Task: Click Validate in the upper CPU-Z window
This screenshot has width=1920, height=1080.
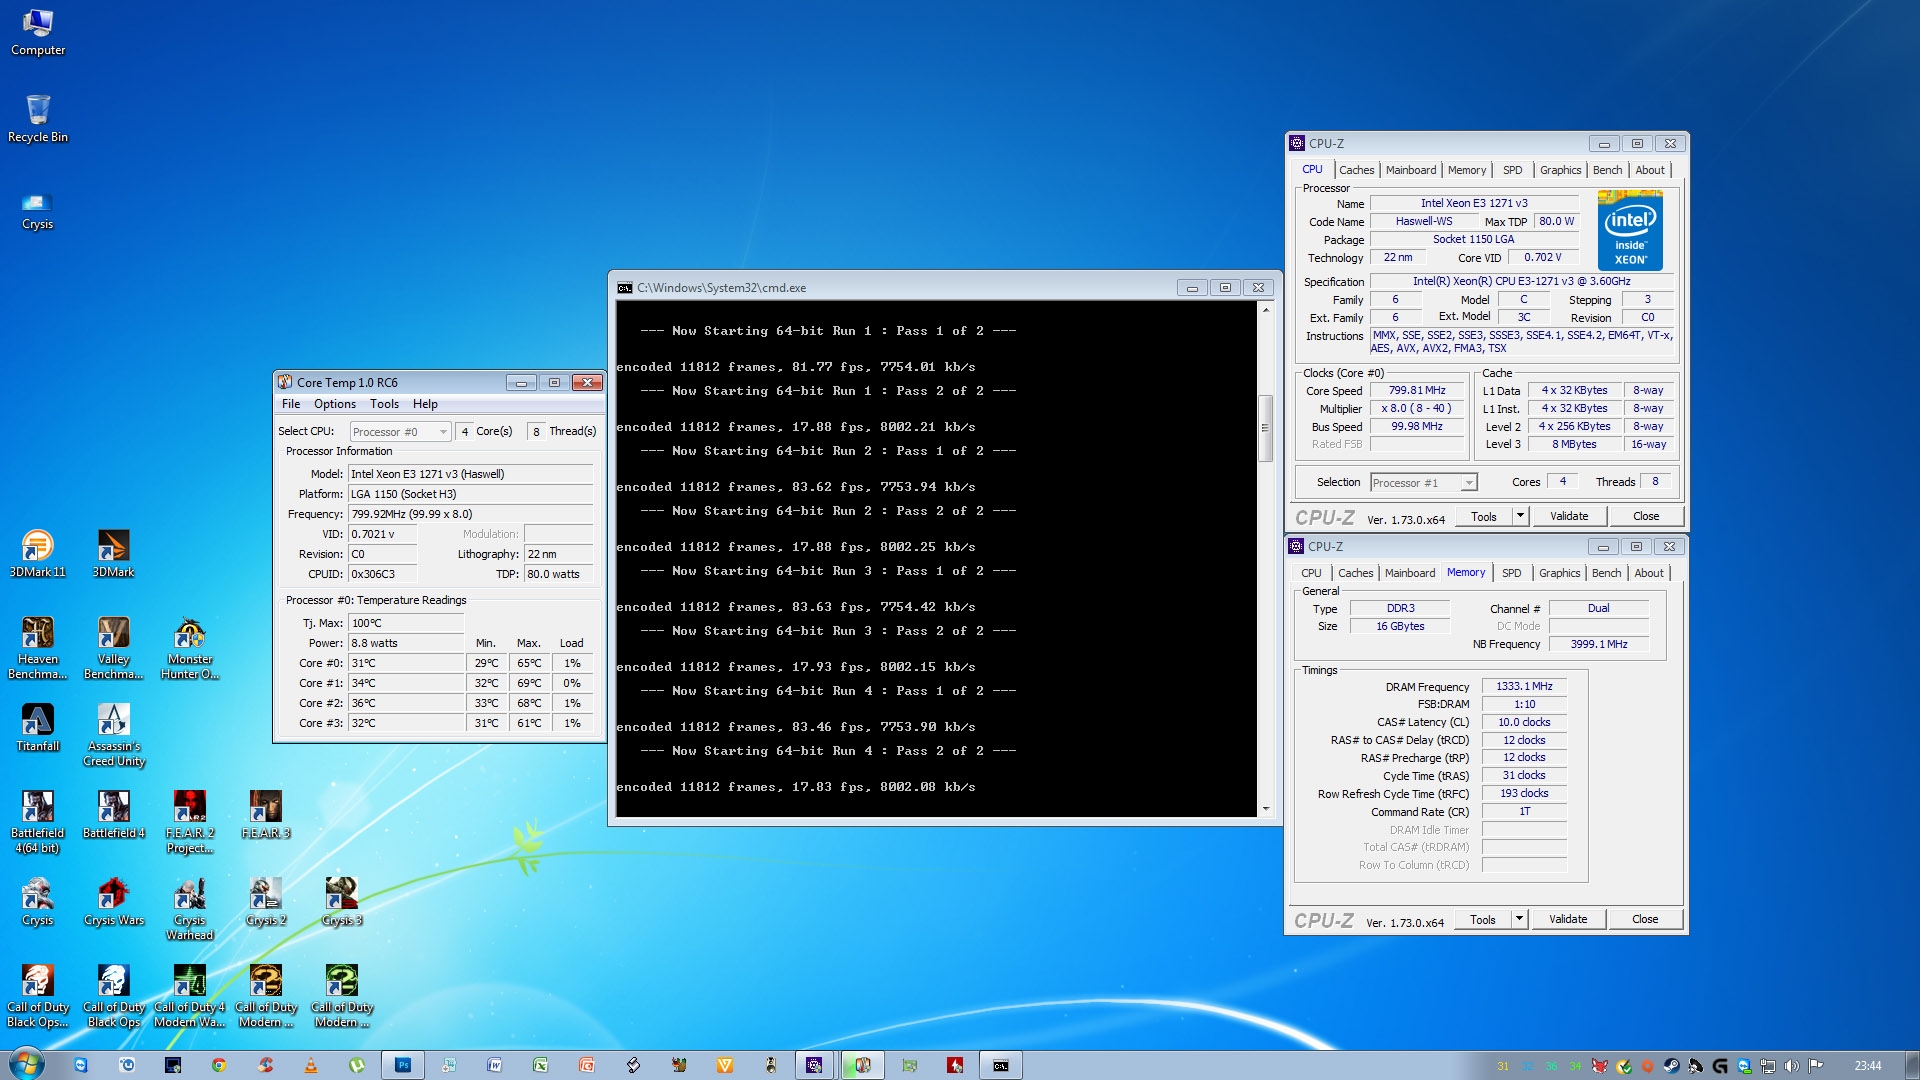Action: [1569, 516]
